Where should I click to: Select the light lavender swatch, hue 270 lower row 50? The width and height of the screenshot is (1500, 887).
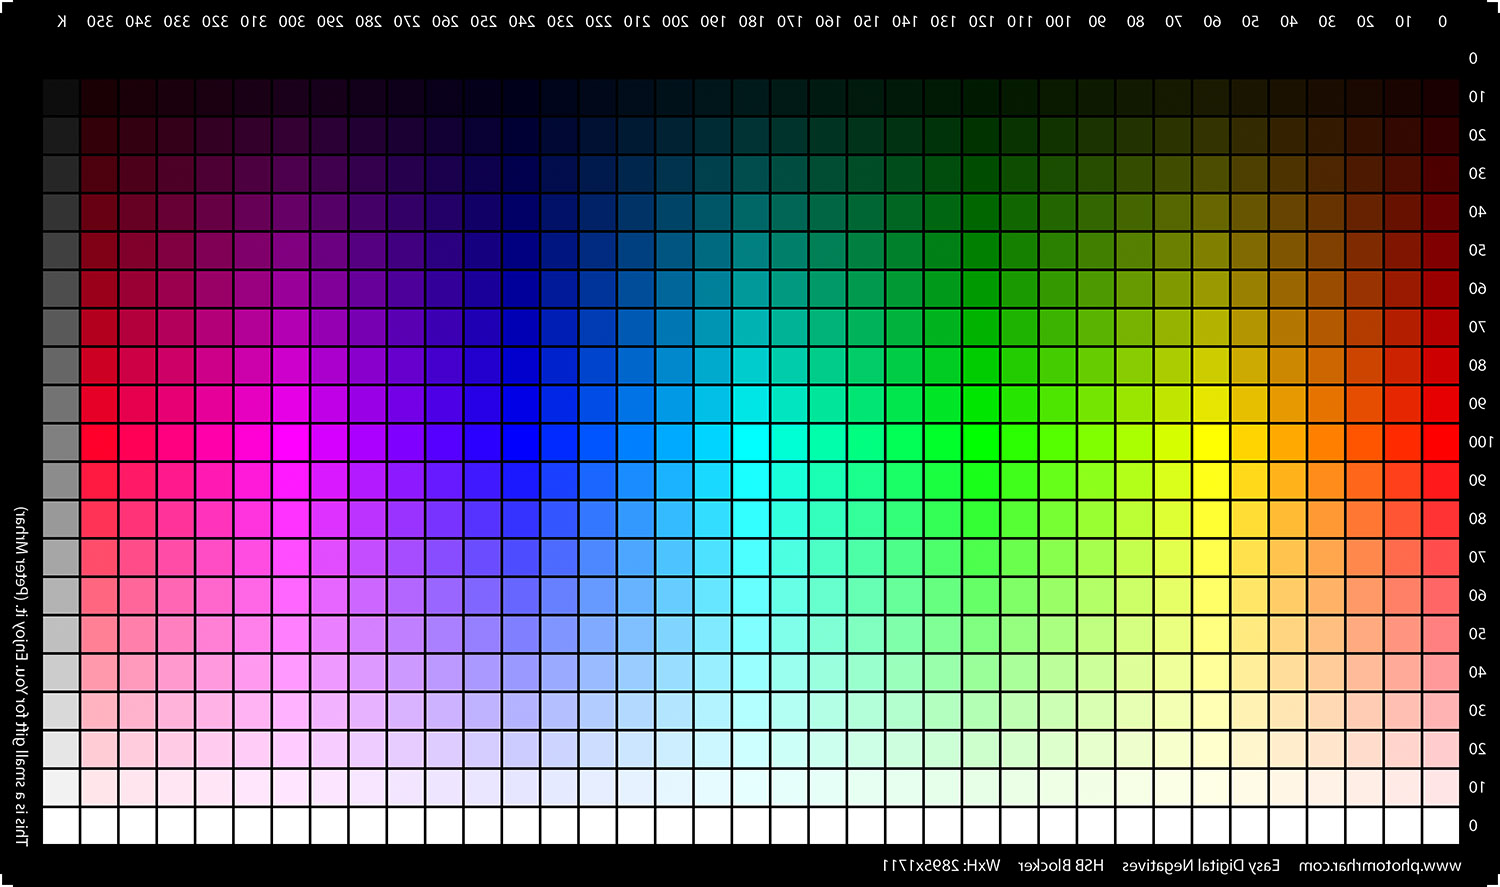[x=405, y=634]
